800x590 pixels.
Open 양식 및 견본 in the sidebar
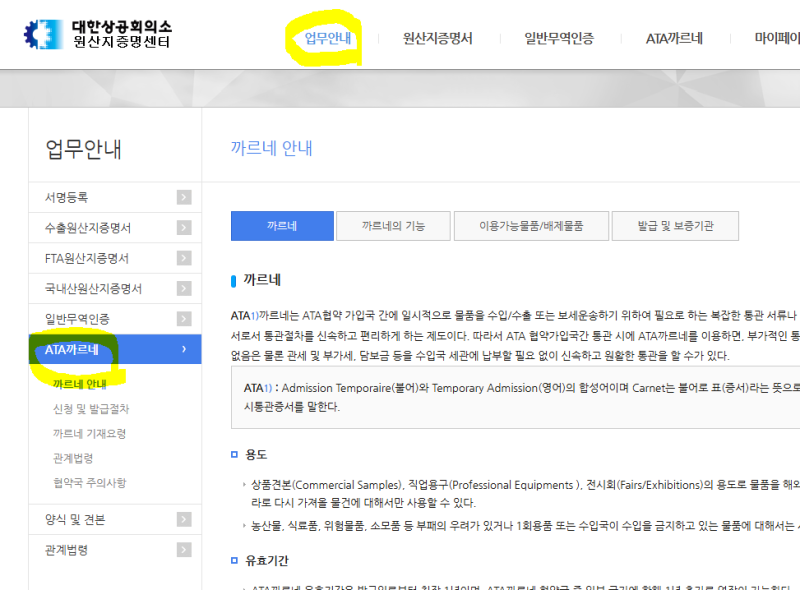click(115, 520)
